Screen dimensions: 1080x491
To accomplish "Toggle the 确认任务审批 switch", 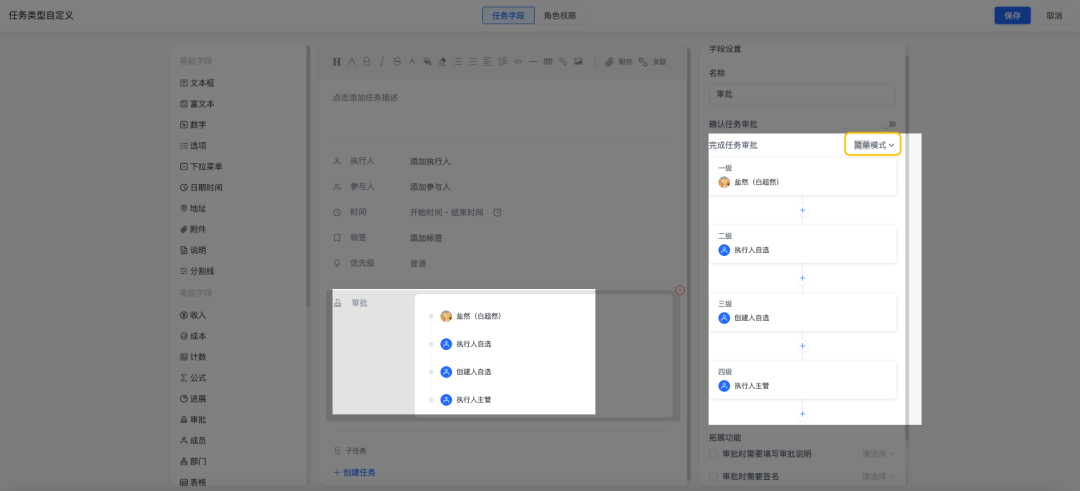I will coord(889,124).
